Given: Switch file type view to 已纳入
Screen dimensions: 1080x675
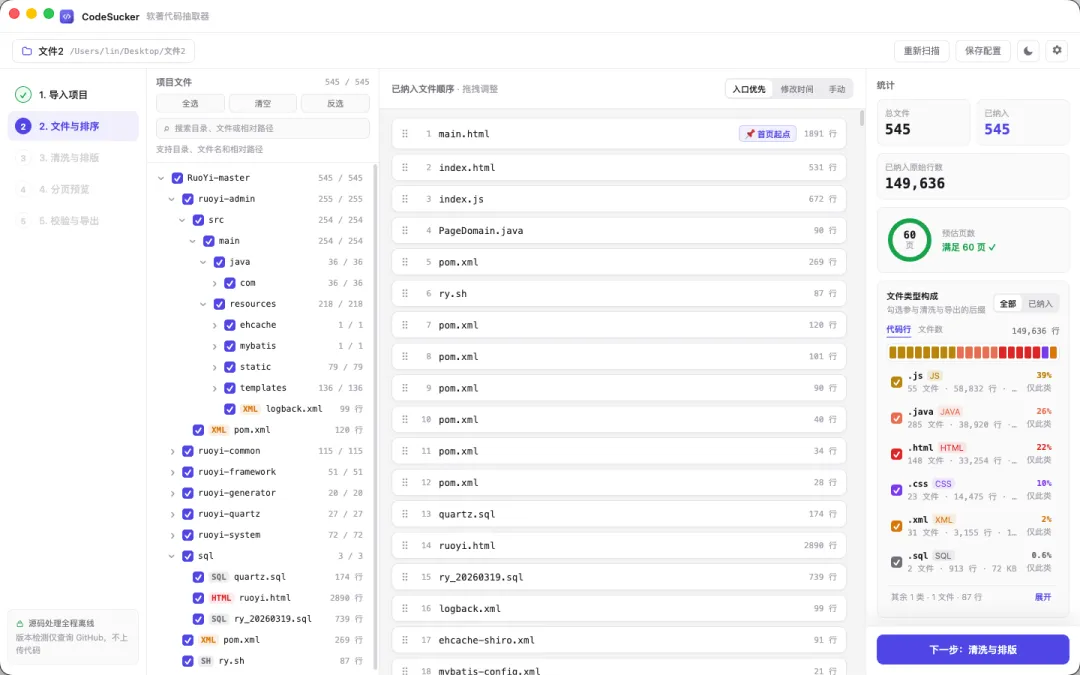Looking at the screenshot, I should [x=1040, y=304].
